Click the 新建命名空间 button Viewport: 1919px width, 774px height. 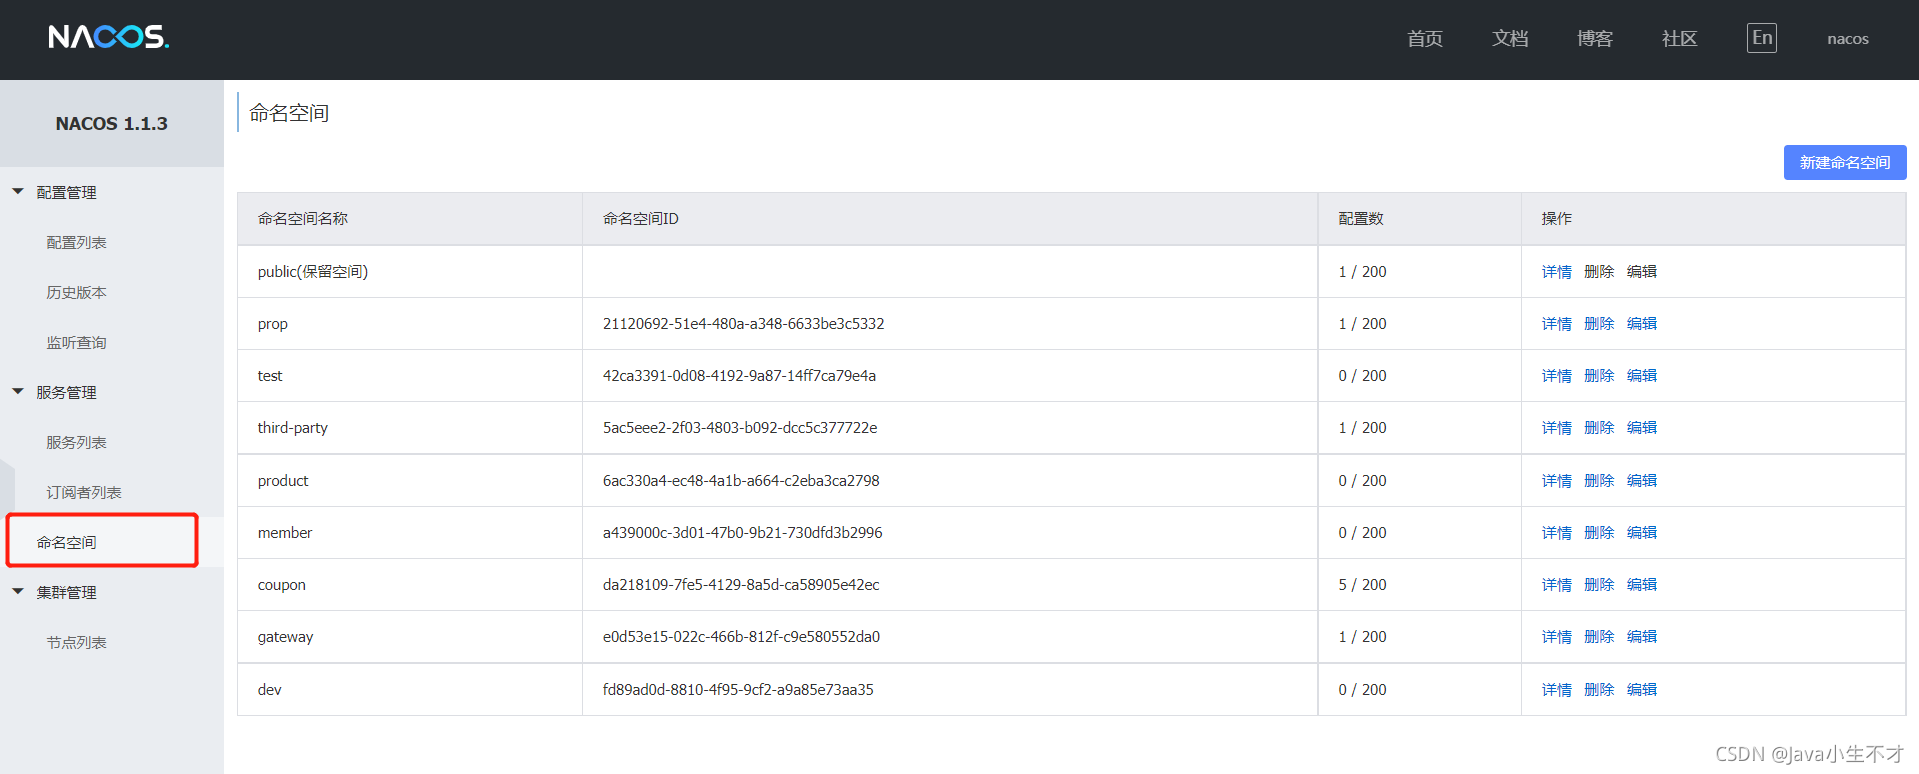(x=1845, y=162)
